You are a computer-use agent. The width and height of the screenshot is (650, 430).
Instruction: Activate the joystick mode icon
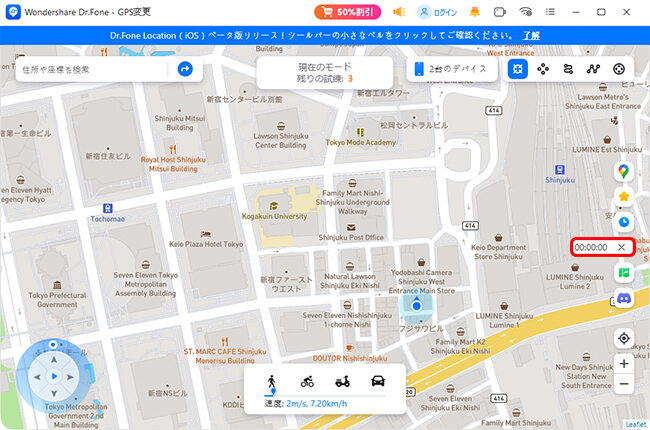(x=619, y=69)
